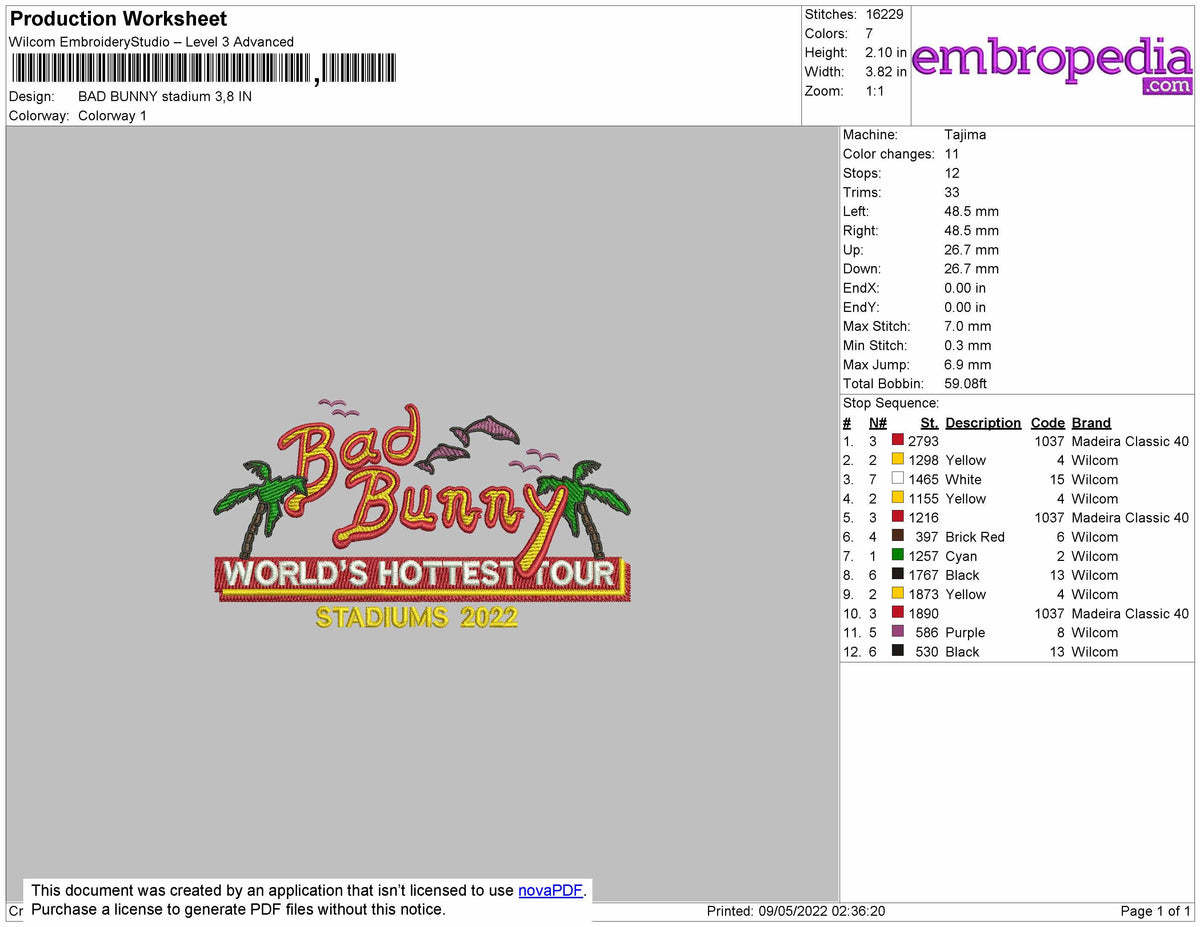Select the yellow swatch beside 1298 stitches
The height and width of the screenshot is (927, 1200).
pos(897,460)
